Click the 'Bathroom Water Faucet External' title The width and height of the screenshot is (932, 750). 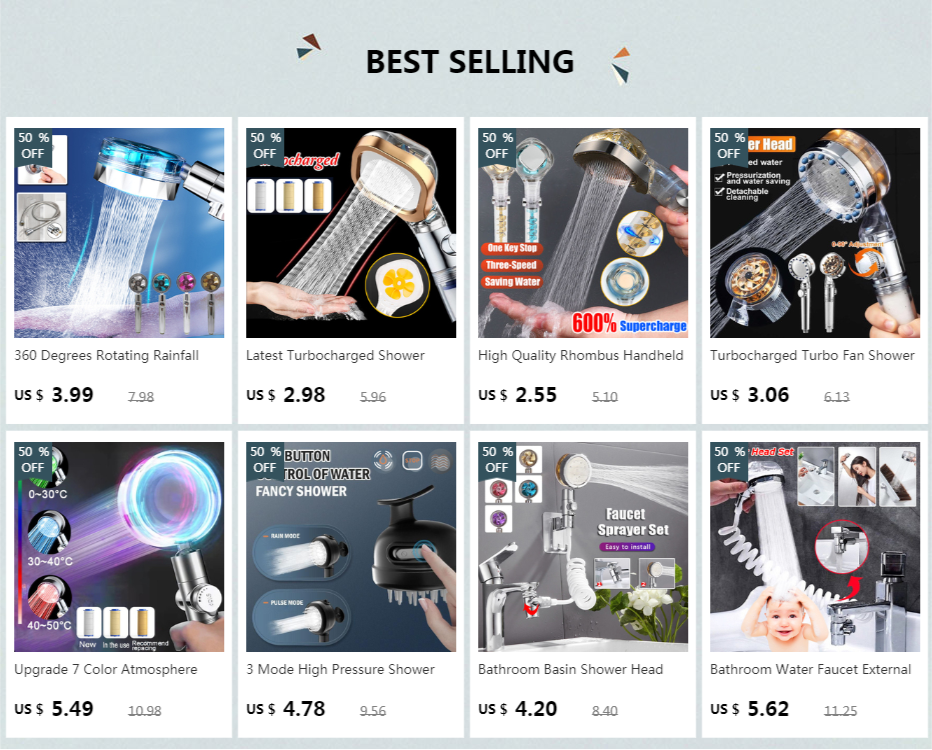click(810, 669)
